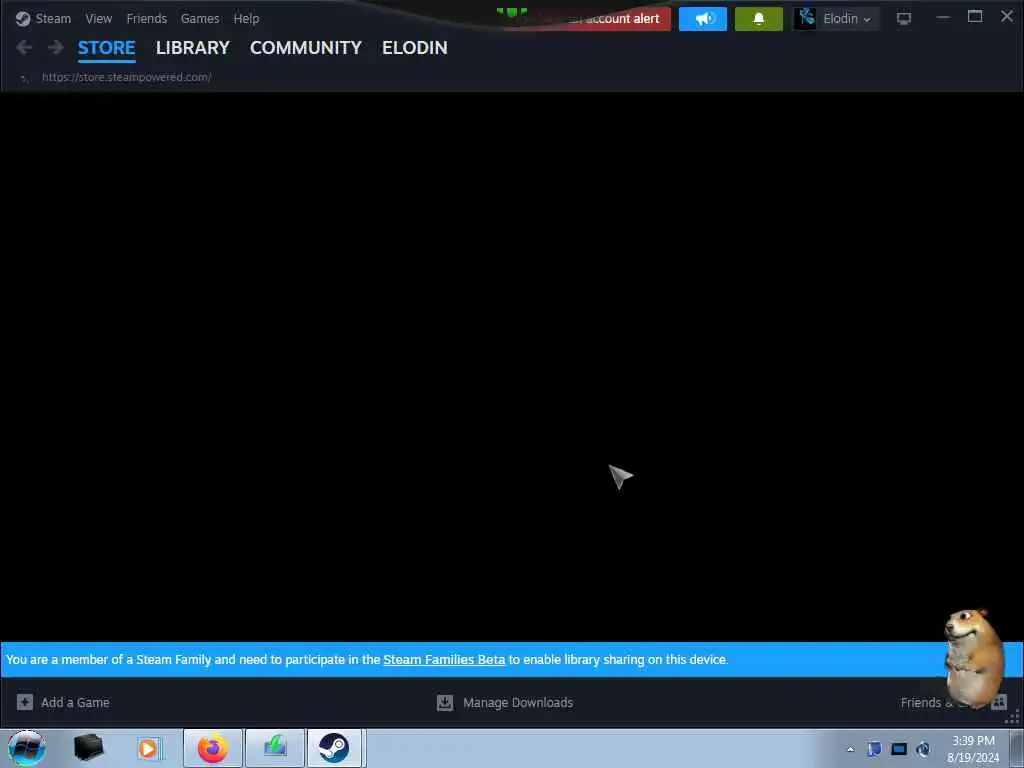
Task: Open the Games menu
Action: click(x=200, y=19)
